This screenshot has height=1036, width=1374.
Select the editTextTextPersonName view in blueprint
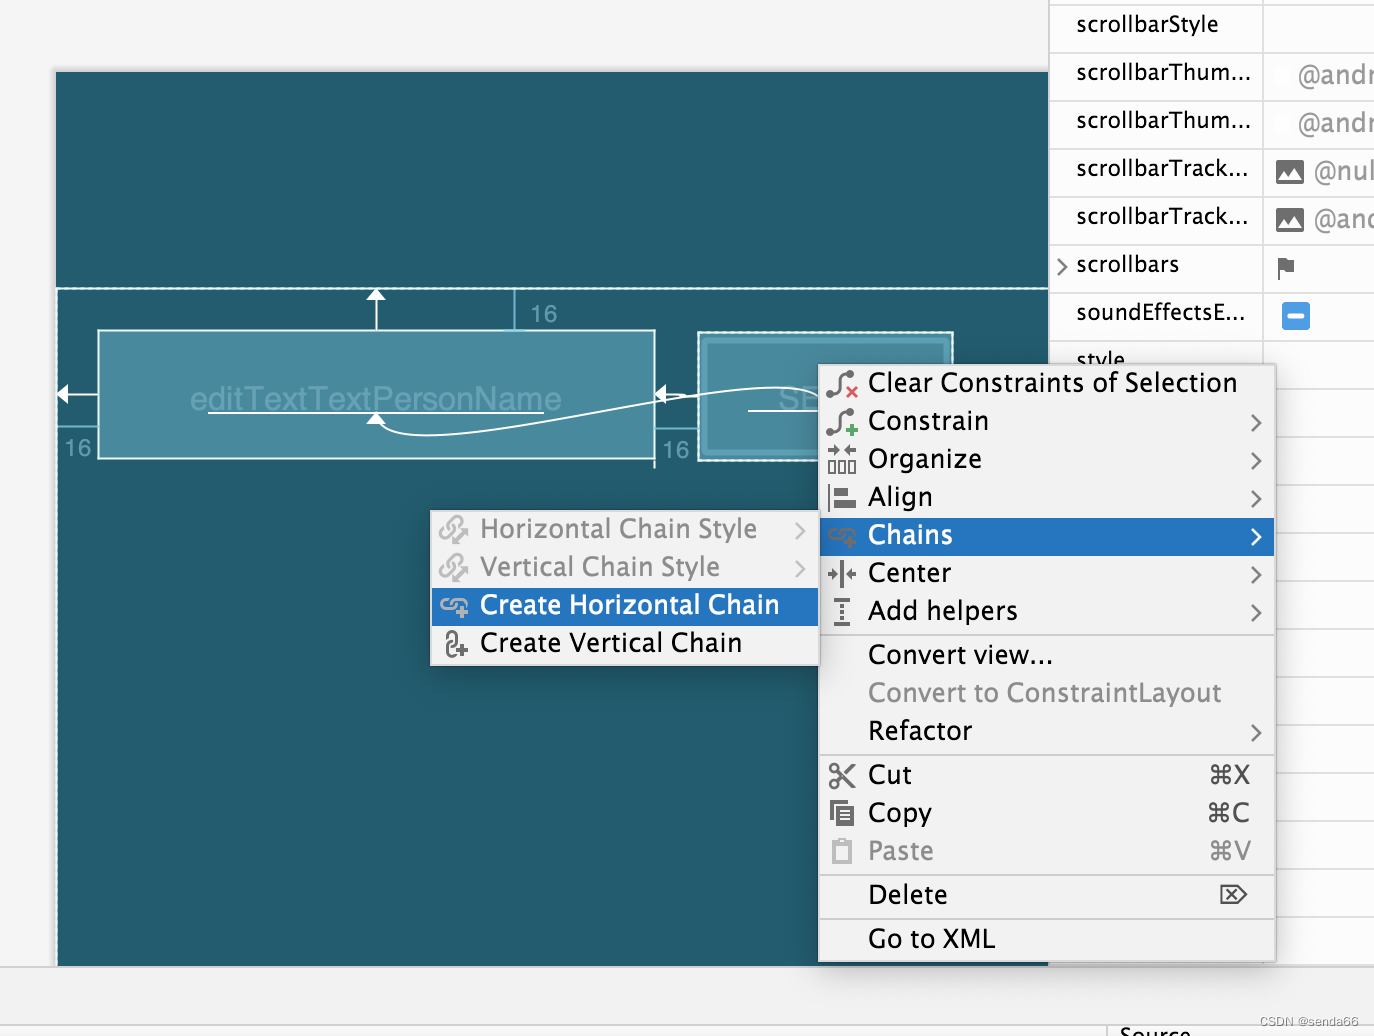coord(376,394)
